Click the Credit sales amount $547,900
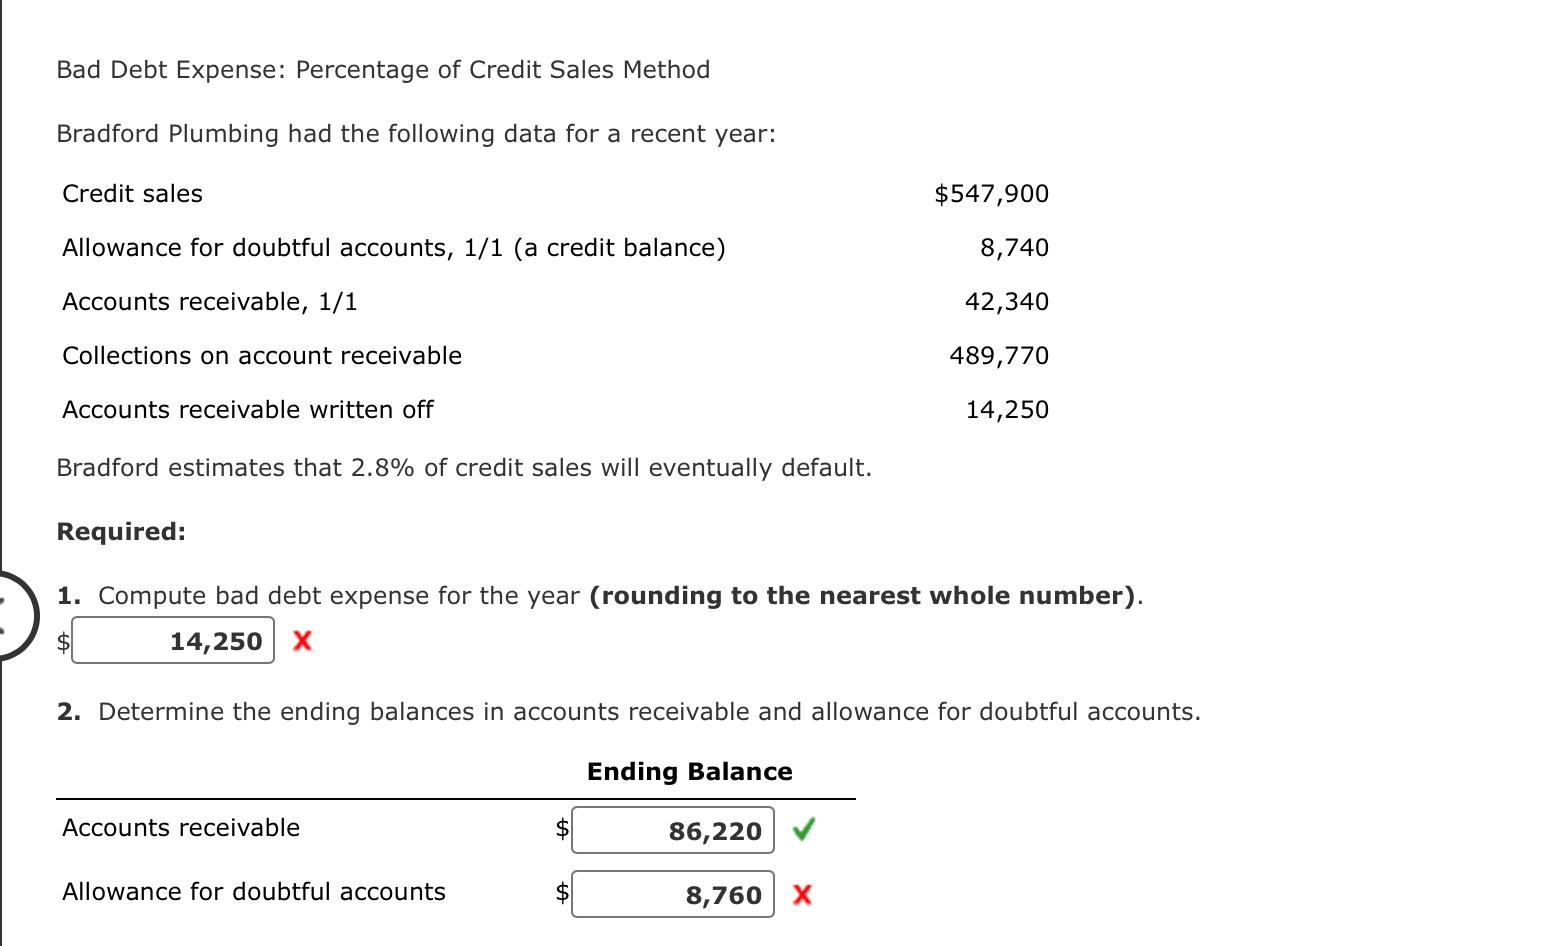 coord(991,193)
